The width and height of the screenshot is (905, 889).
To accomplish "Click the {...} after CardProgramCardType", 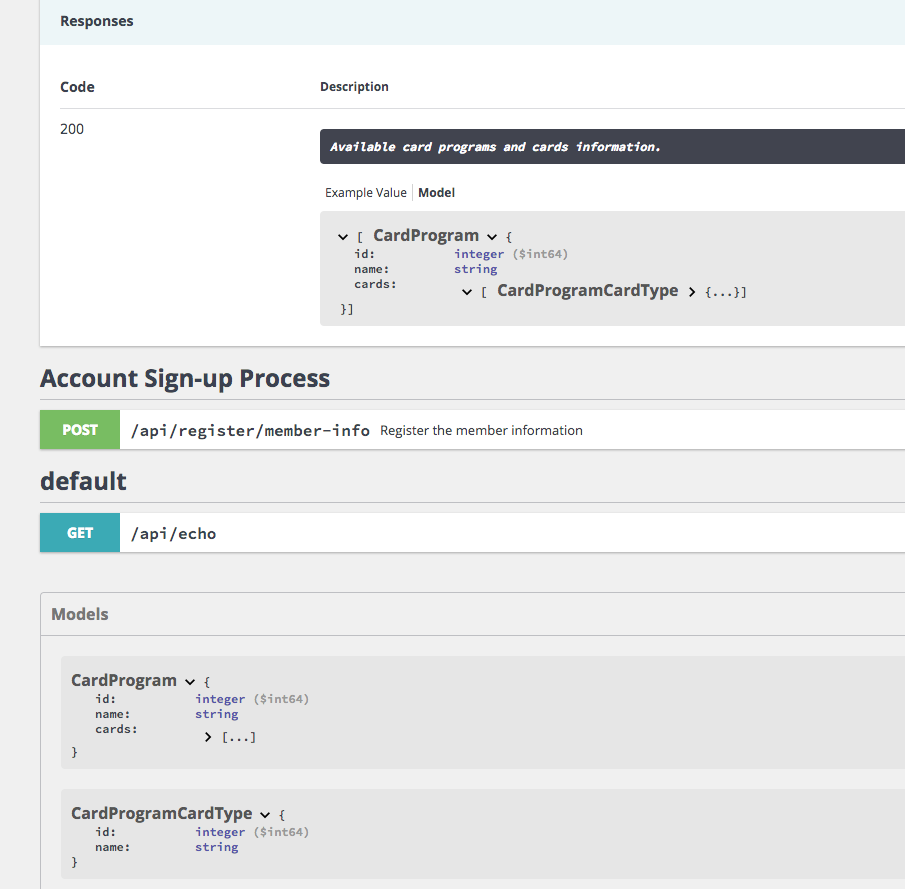I will (x=723, y=291).
